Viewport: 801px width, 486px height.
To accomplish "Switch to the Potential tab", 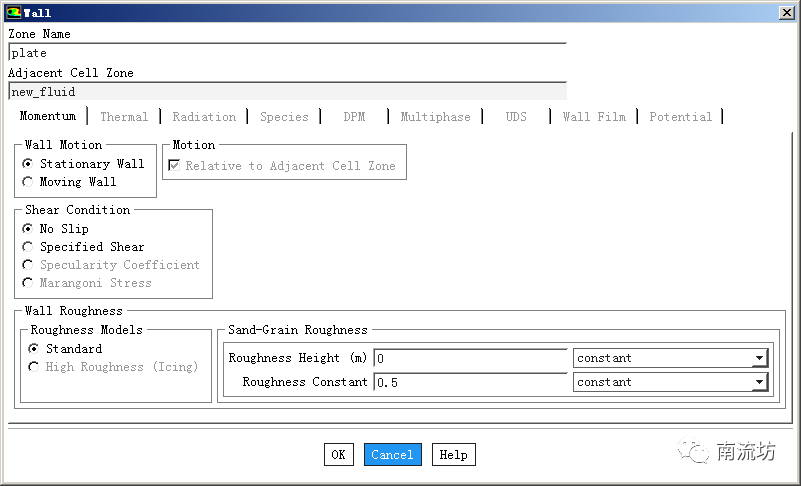I will coord(680,117).
